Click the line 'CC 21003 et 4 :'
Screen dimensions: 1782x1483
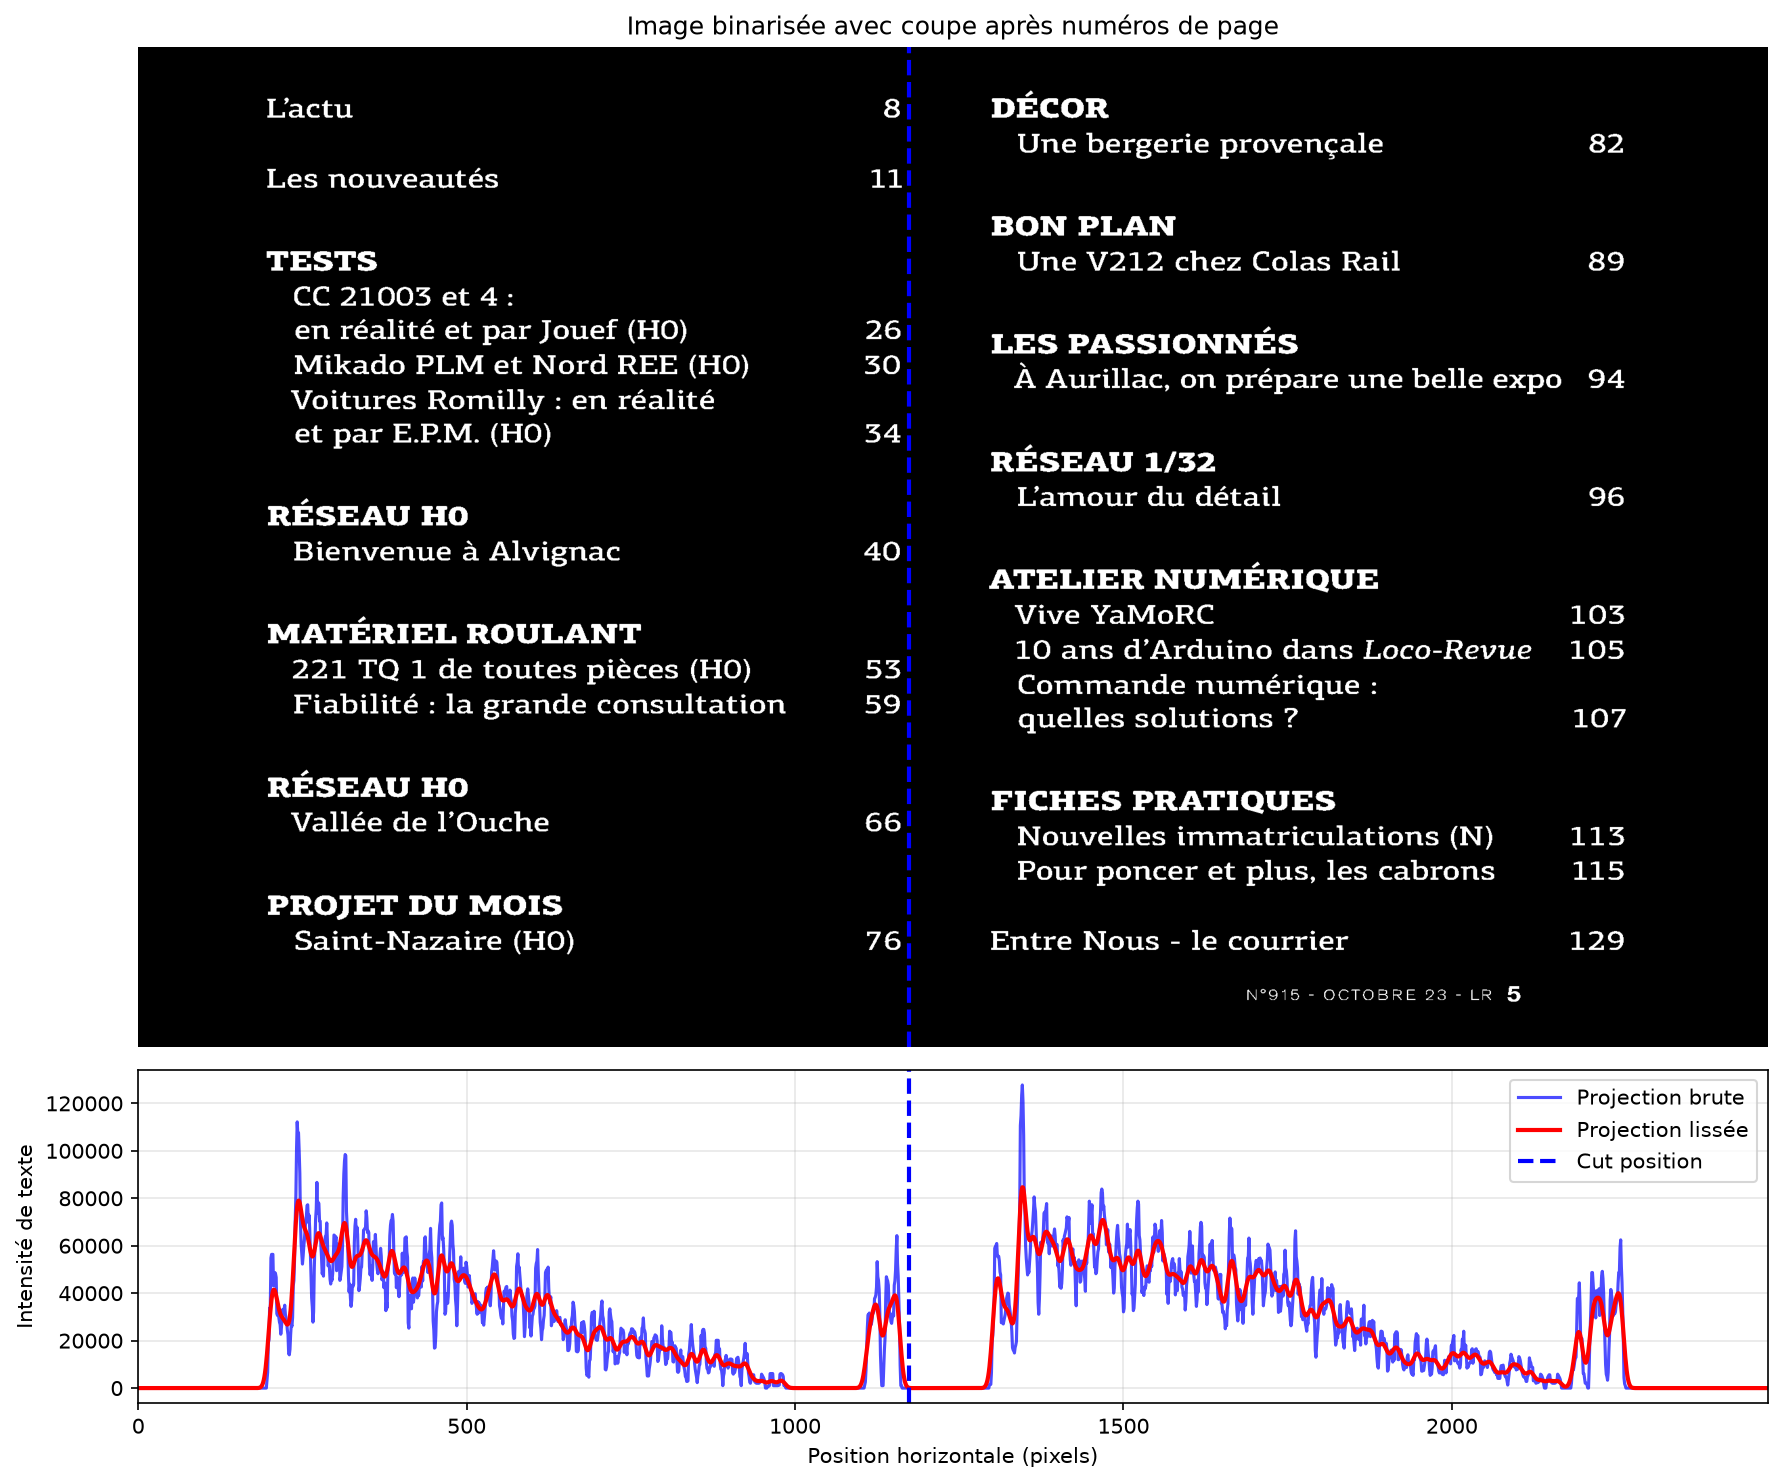403,297
